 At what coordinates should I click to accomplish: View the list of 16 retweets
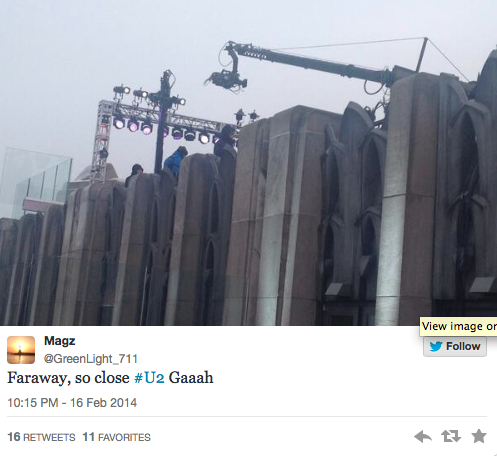coord(41,437)
